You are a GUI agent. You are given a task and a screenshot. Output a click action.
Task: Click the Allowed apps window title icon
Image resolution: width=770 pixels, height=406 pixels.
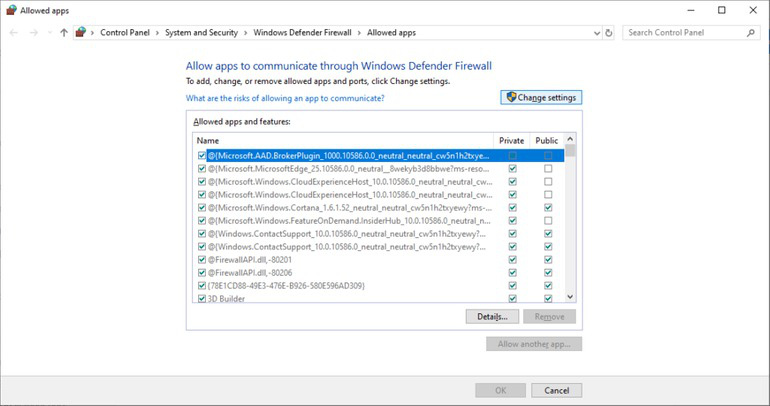click(11, 10)
